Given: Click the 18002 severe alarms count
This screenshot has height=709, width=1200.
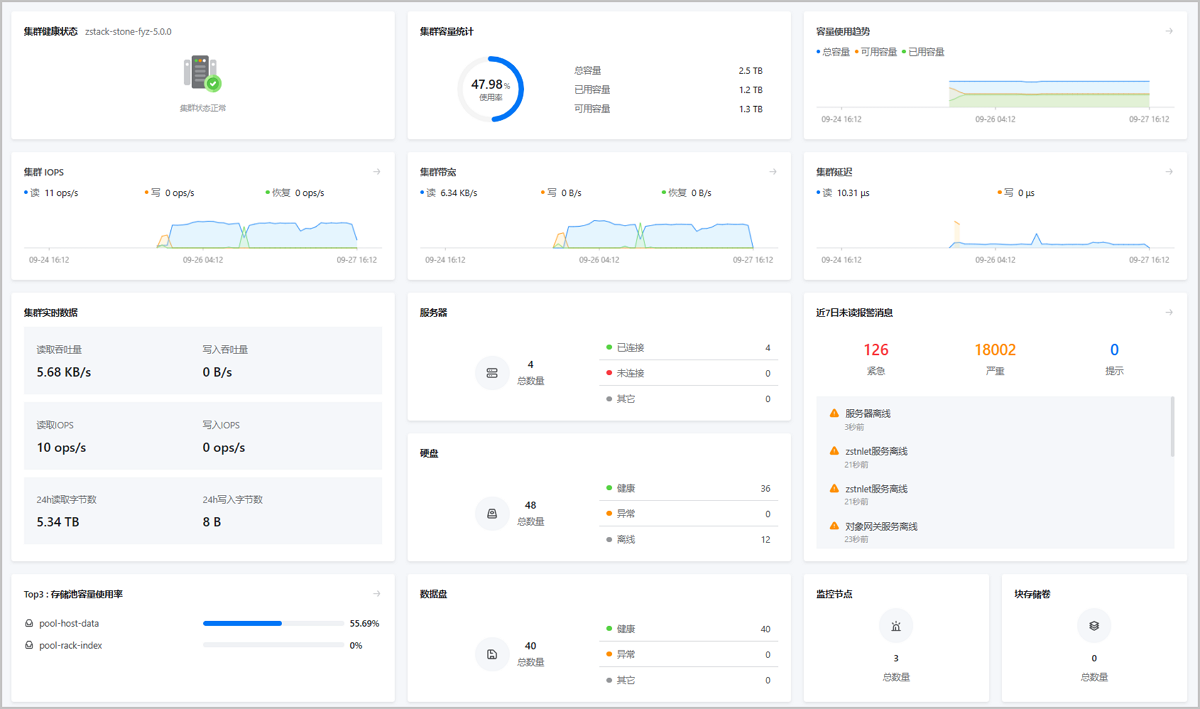Looking at the screenshot, I should pos(995,350).
